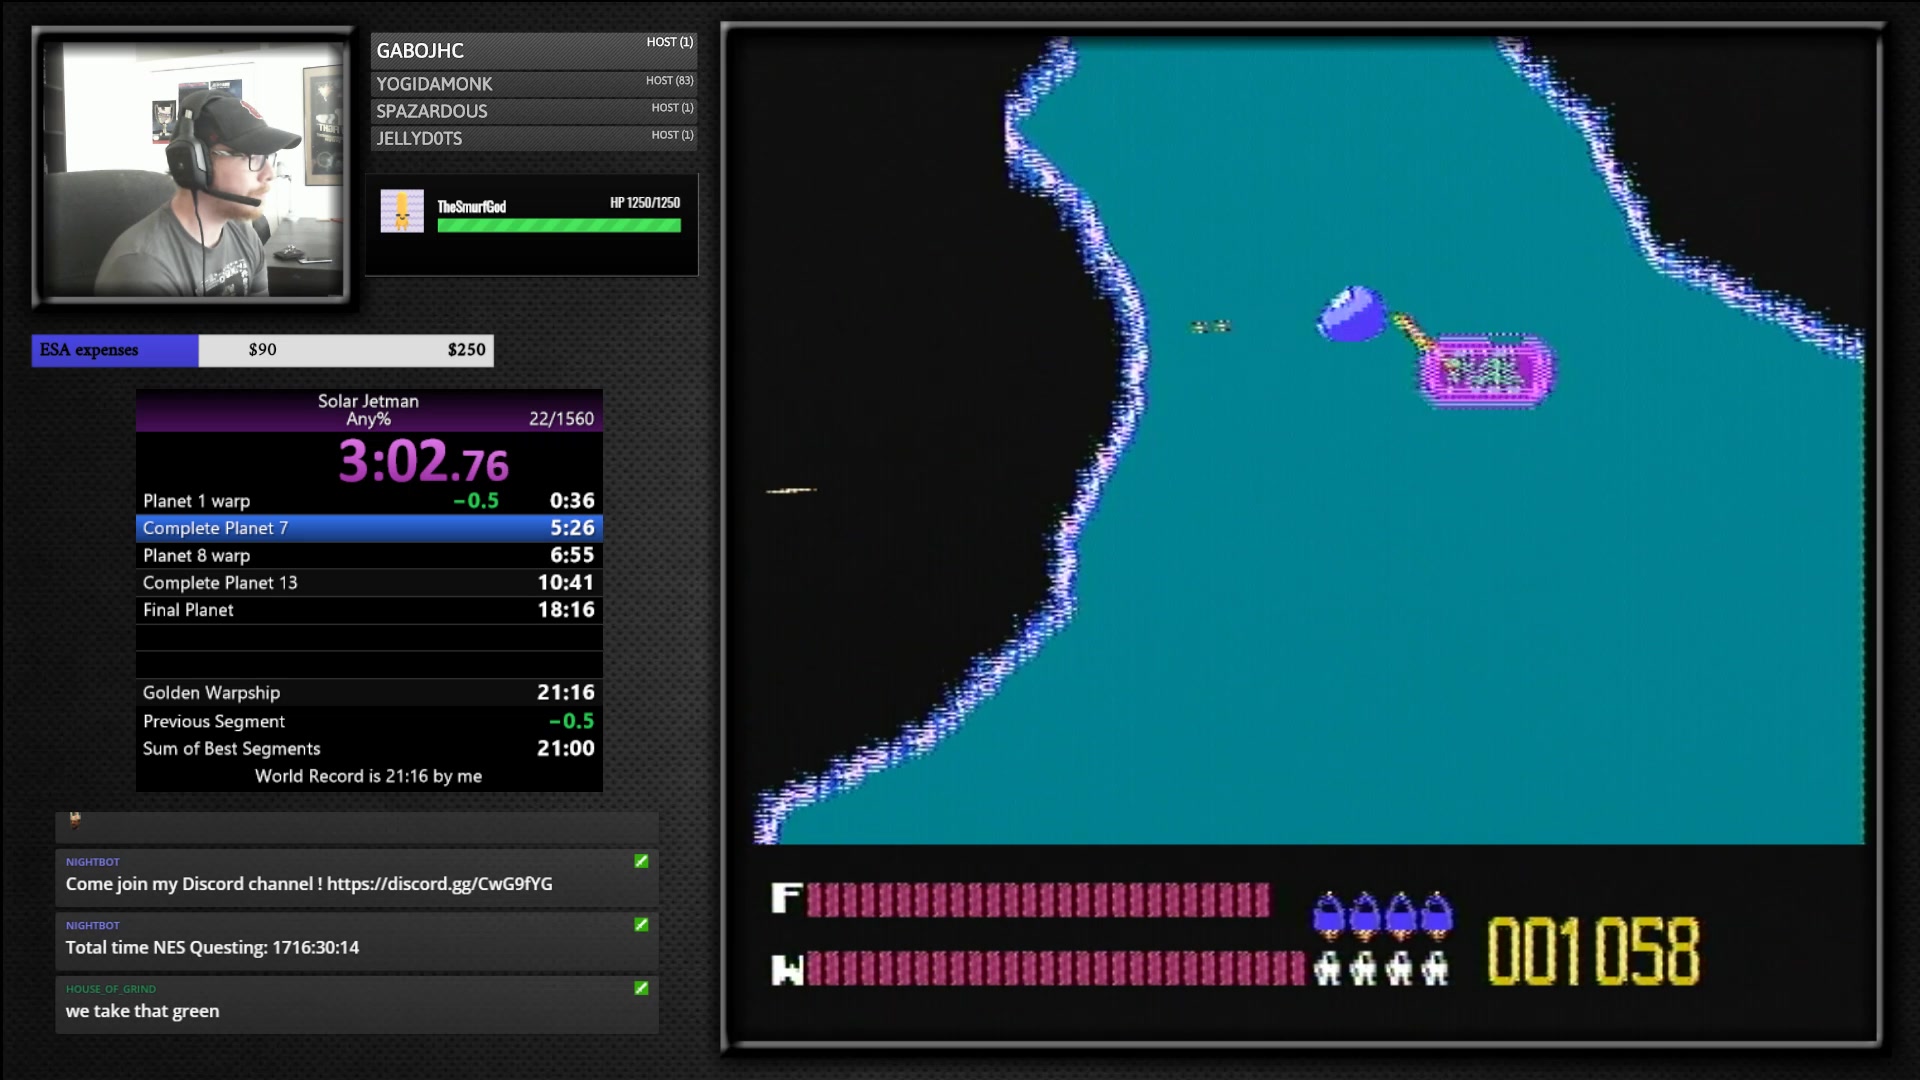Click the TheSmurfGod avatar icon
The width and height of the screenshot is (1920, 1080).
point(402,211)
